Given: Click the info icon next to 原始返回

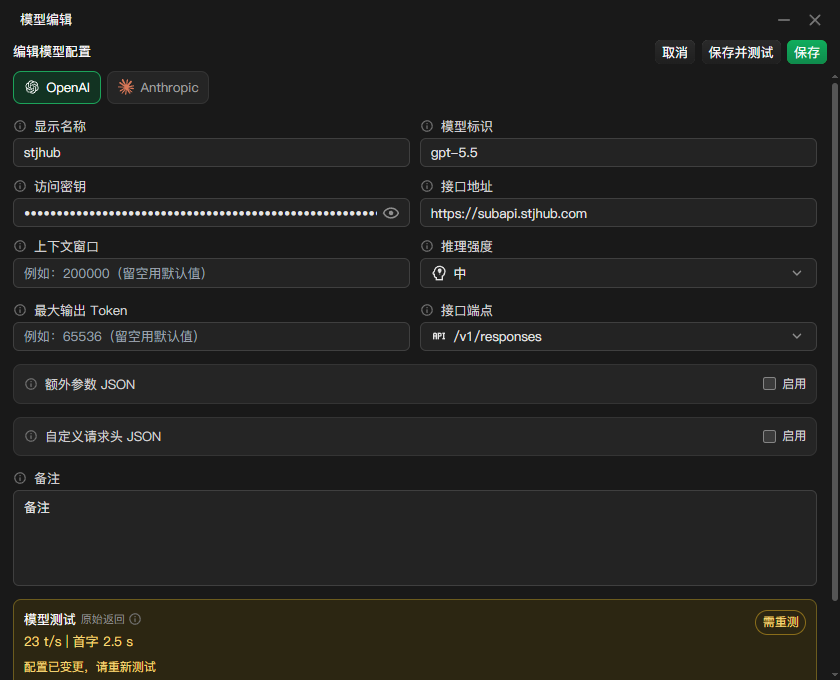Looking at the screenshot, I should click(135, 619).
